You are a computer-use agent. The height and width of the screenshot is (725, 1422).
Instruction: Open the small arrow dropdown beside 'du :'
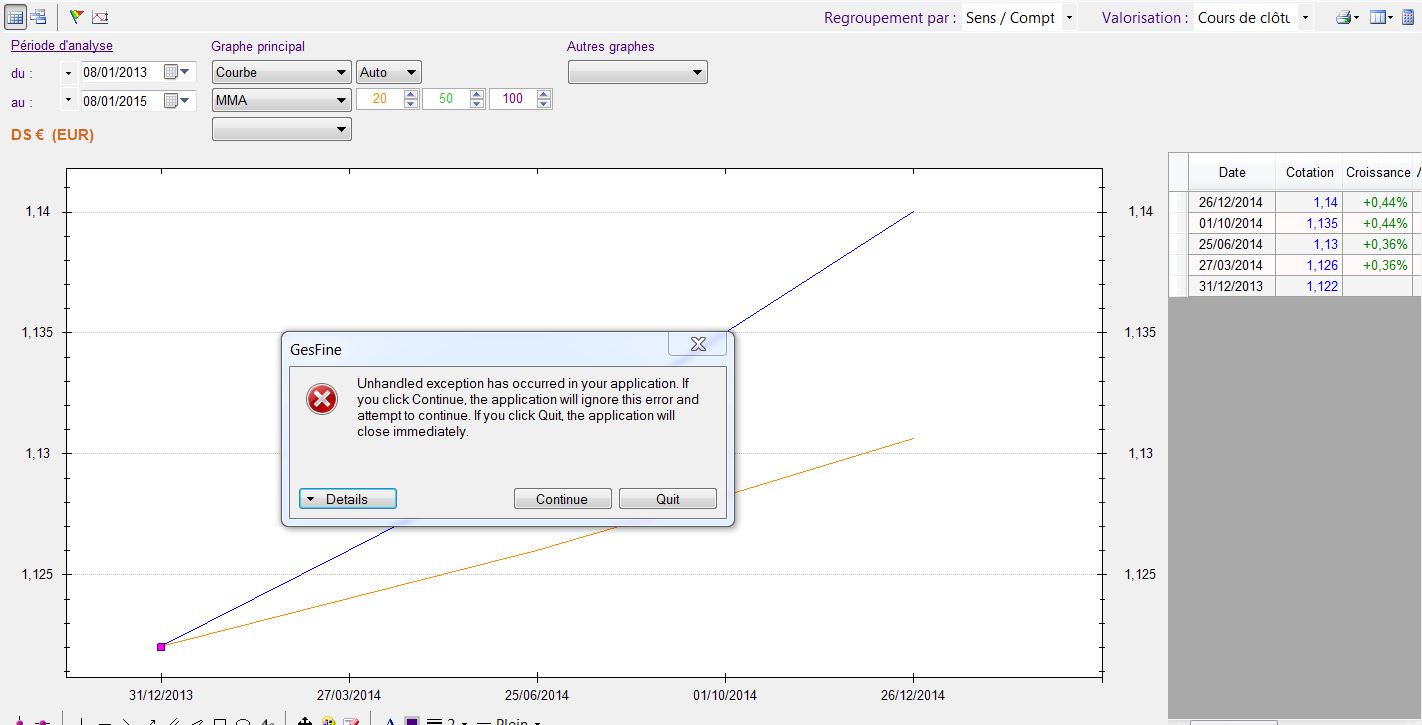pyautogui.click(x=68, y=72)
